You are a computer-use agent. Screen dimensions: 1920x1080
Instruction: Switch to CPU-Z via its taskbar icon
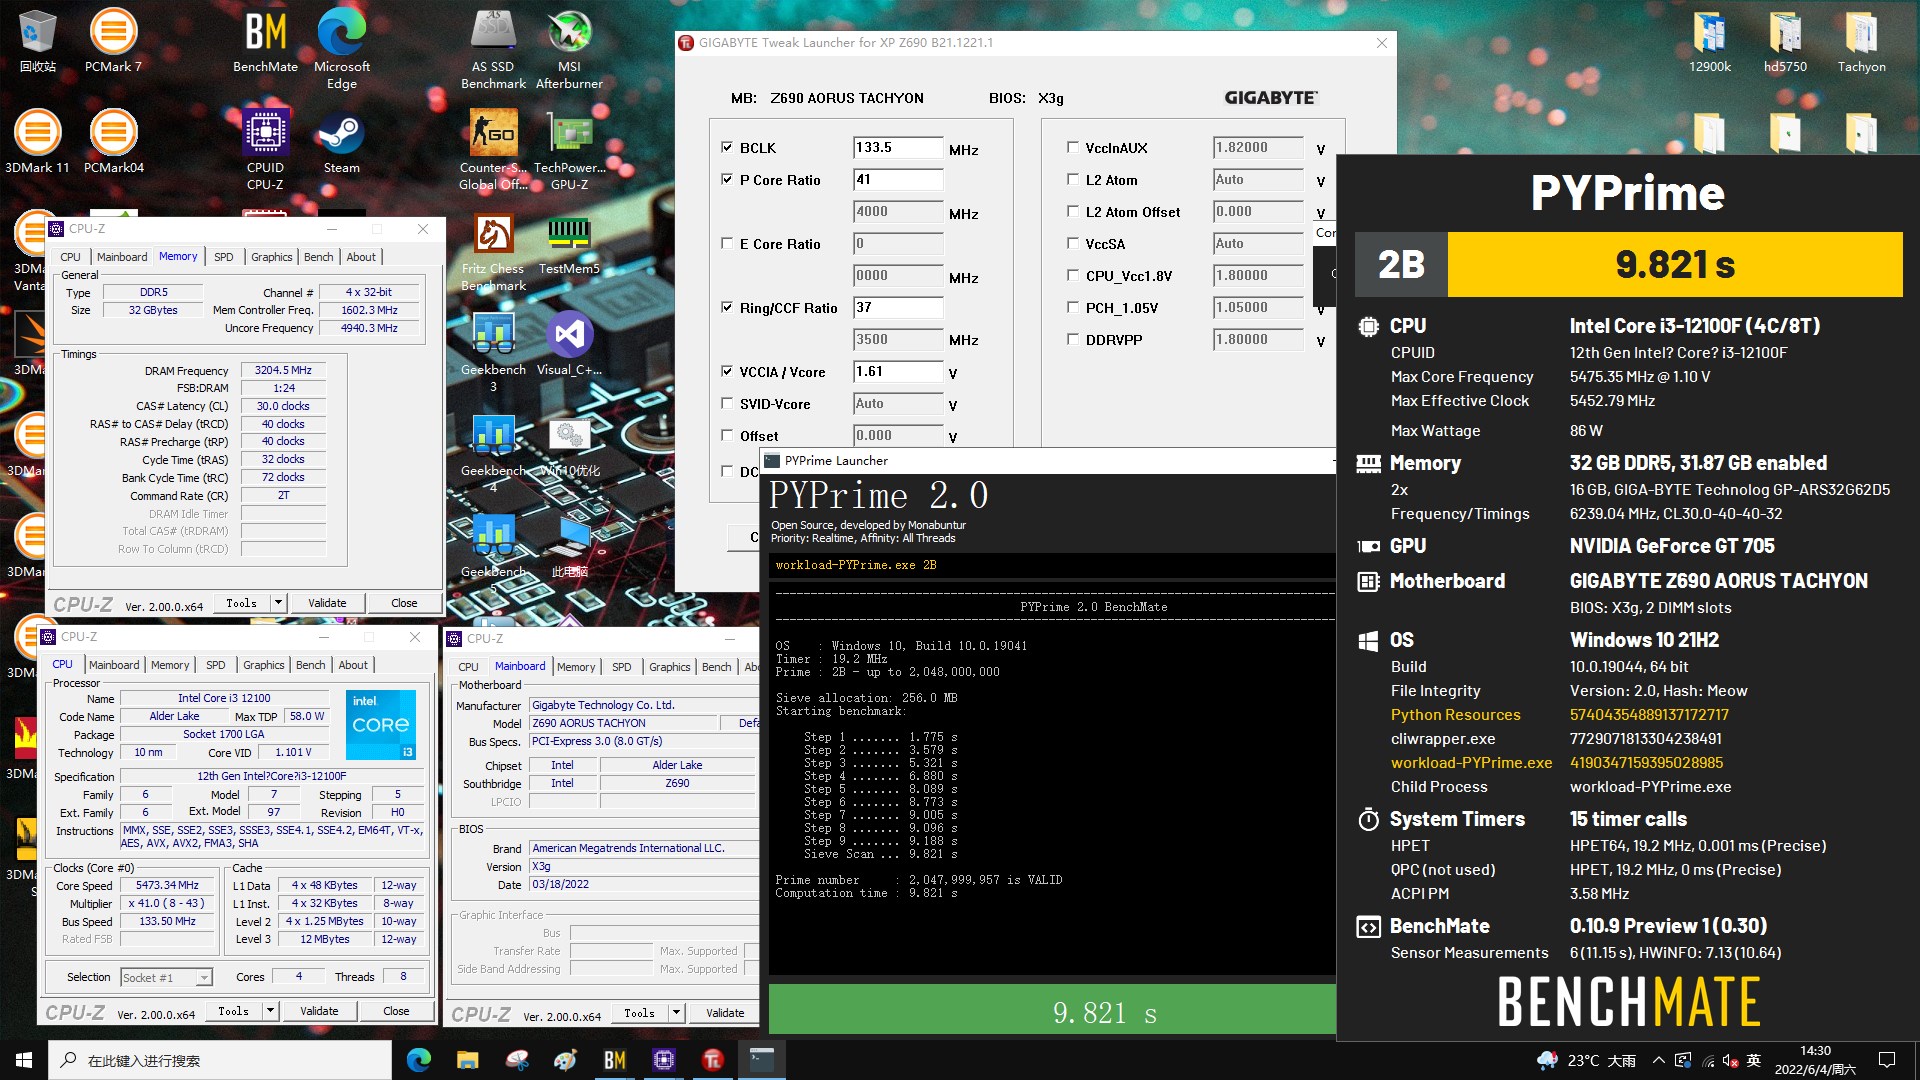pos(664,1060)
